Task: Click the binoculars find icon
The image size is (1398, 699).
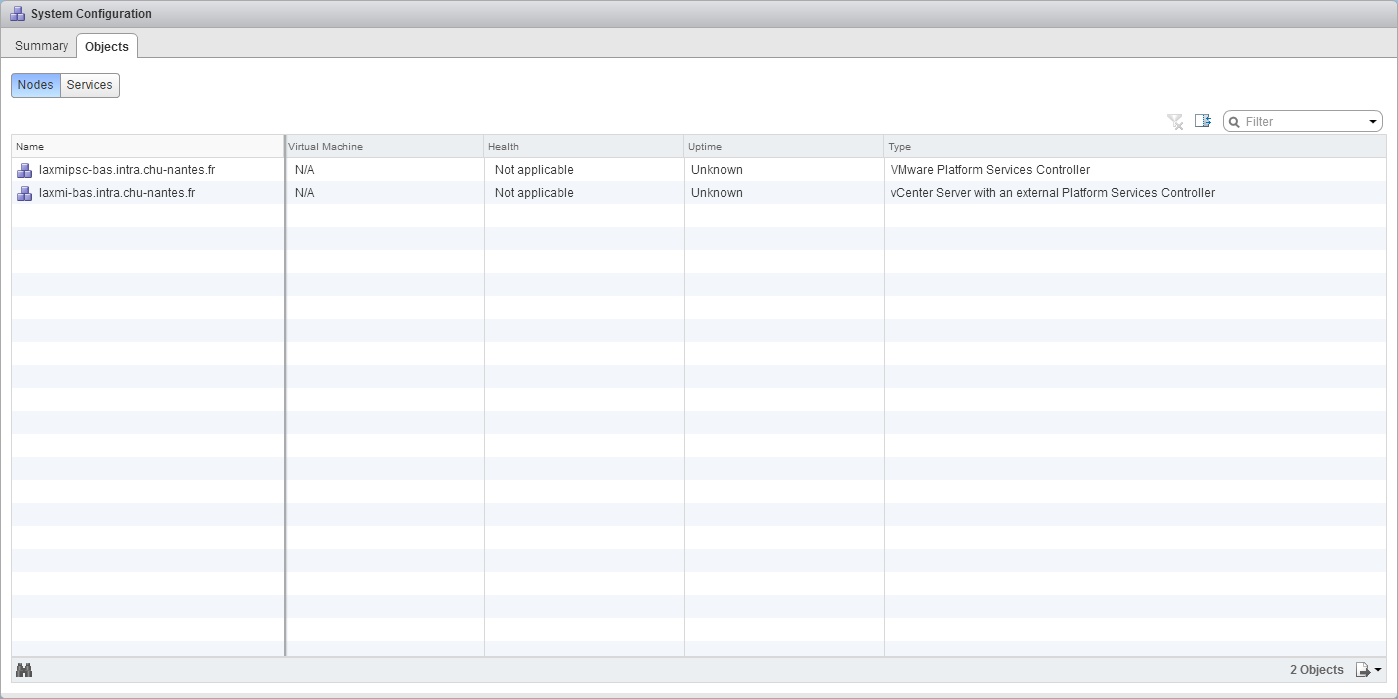Action: [x=24, y=670]
